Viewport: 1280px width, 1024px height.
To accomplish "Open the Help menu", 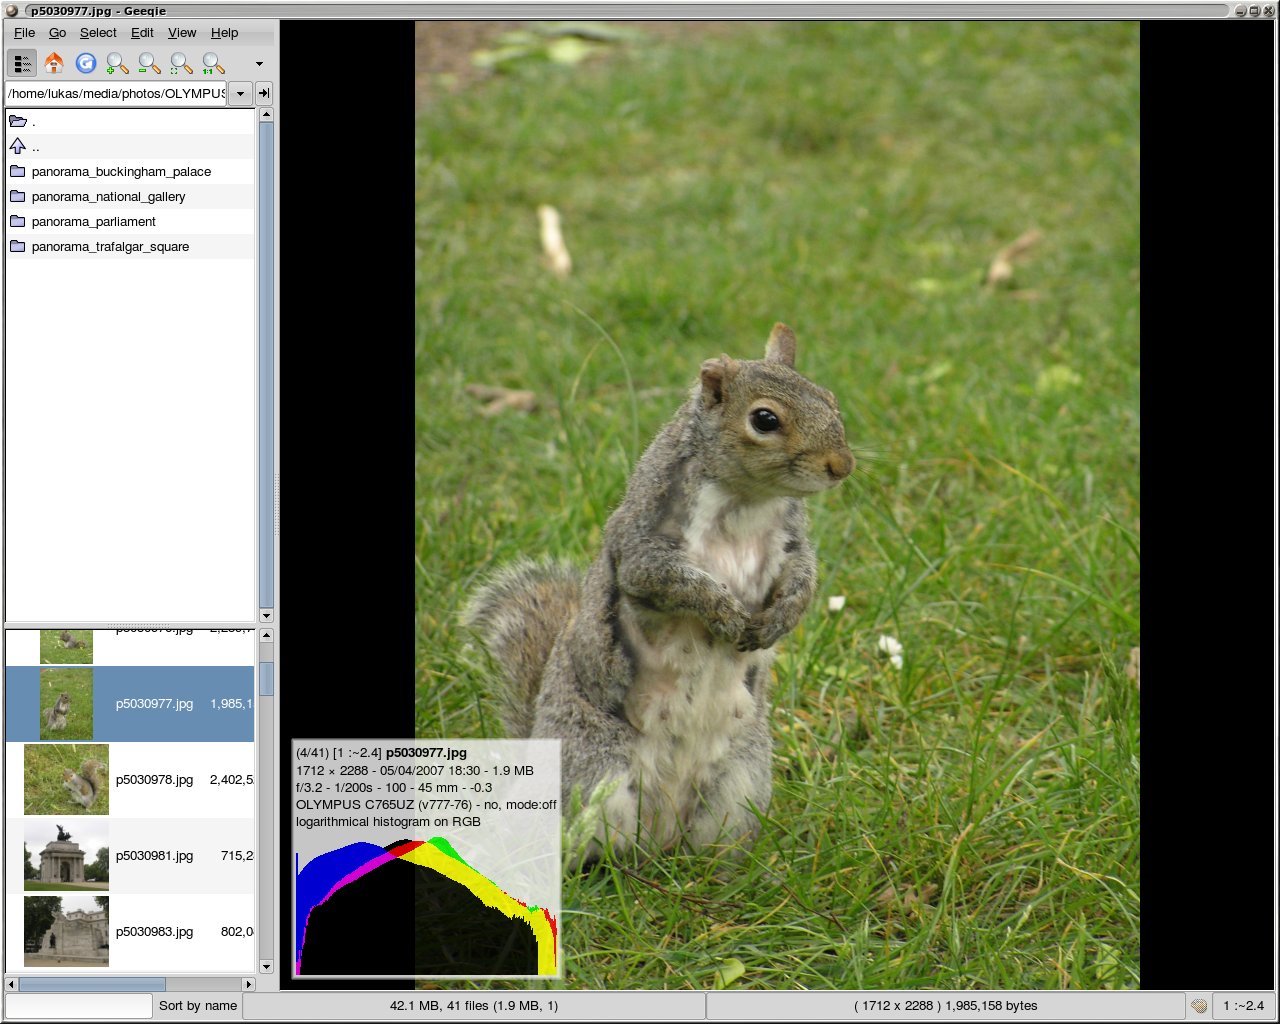I will pyautogui.click(x=224, y=33).
